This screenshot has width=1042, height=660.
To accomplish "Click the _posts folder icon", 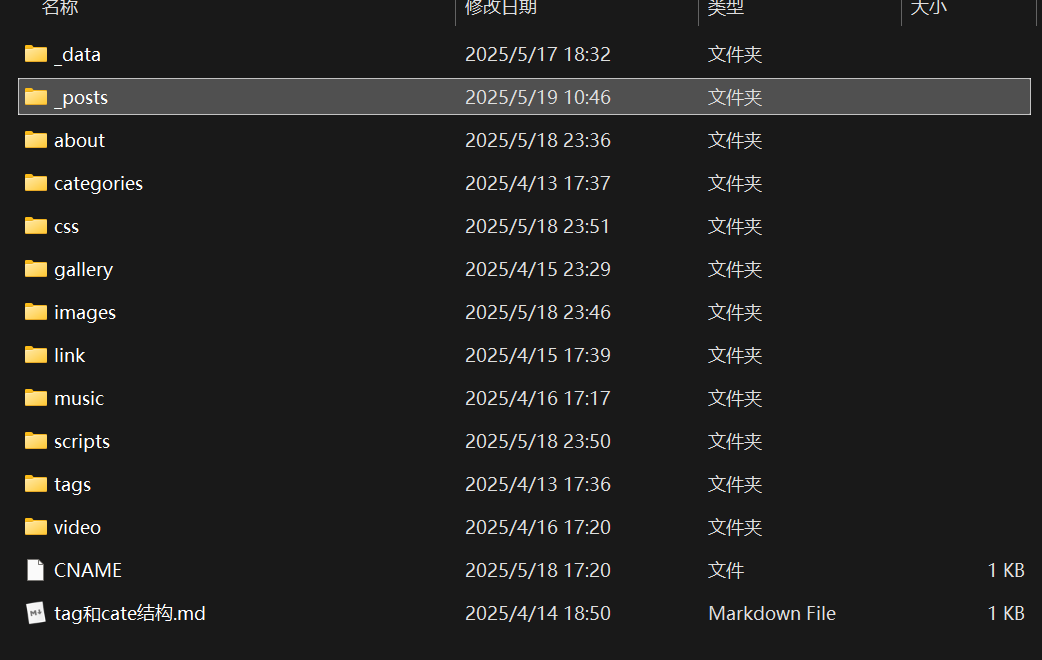I will (x=36, y=97).
